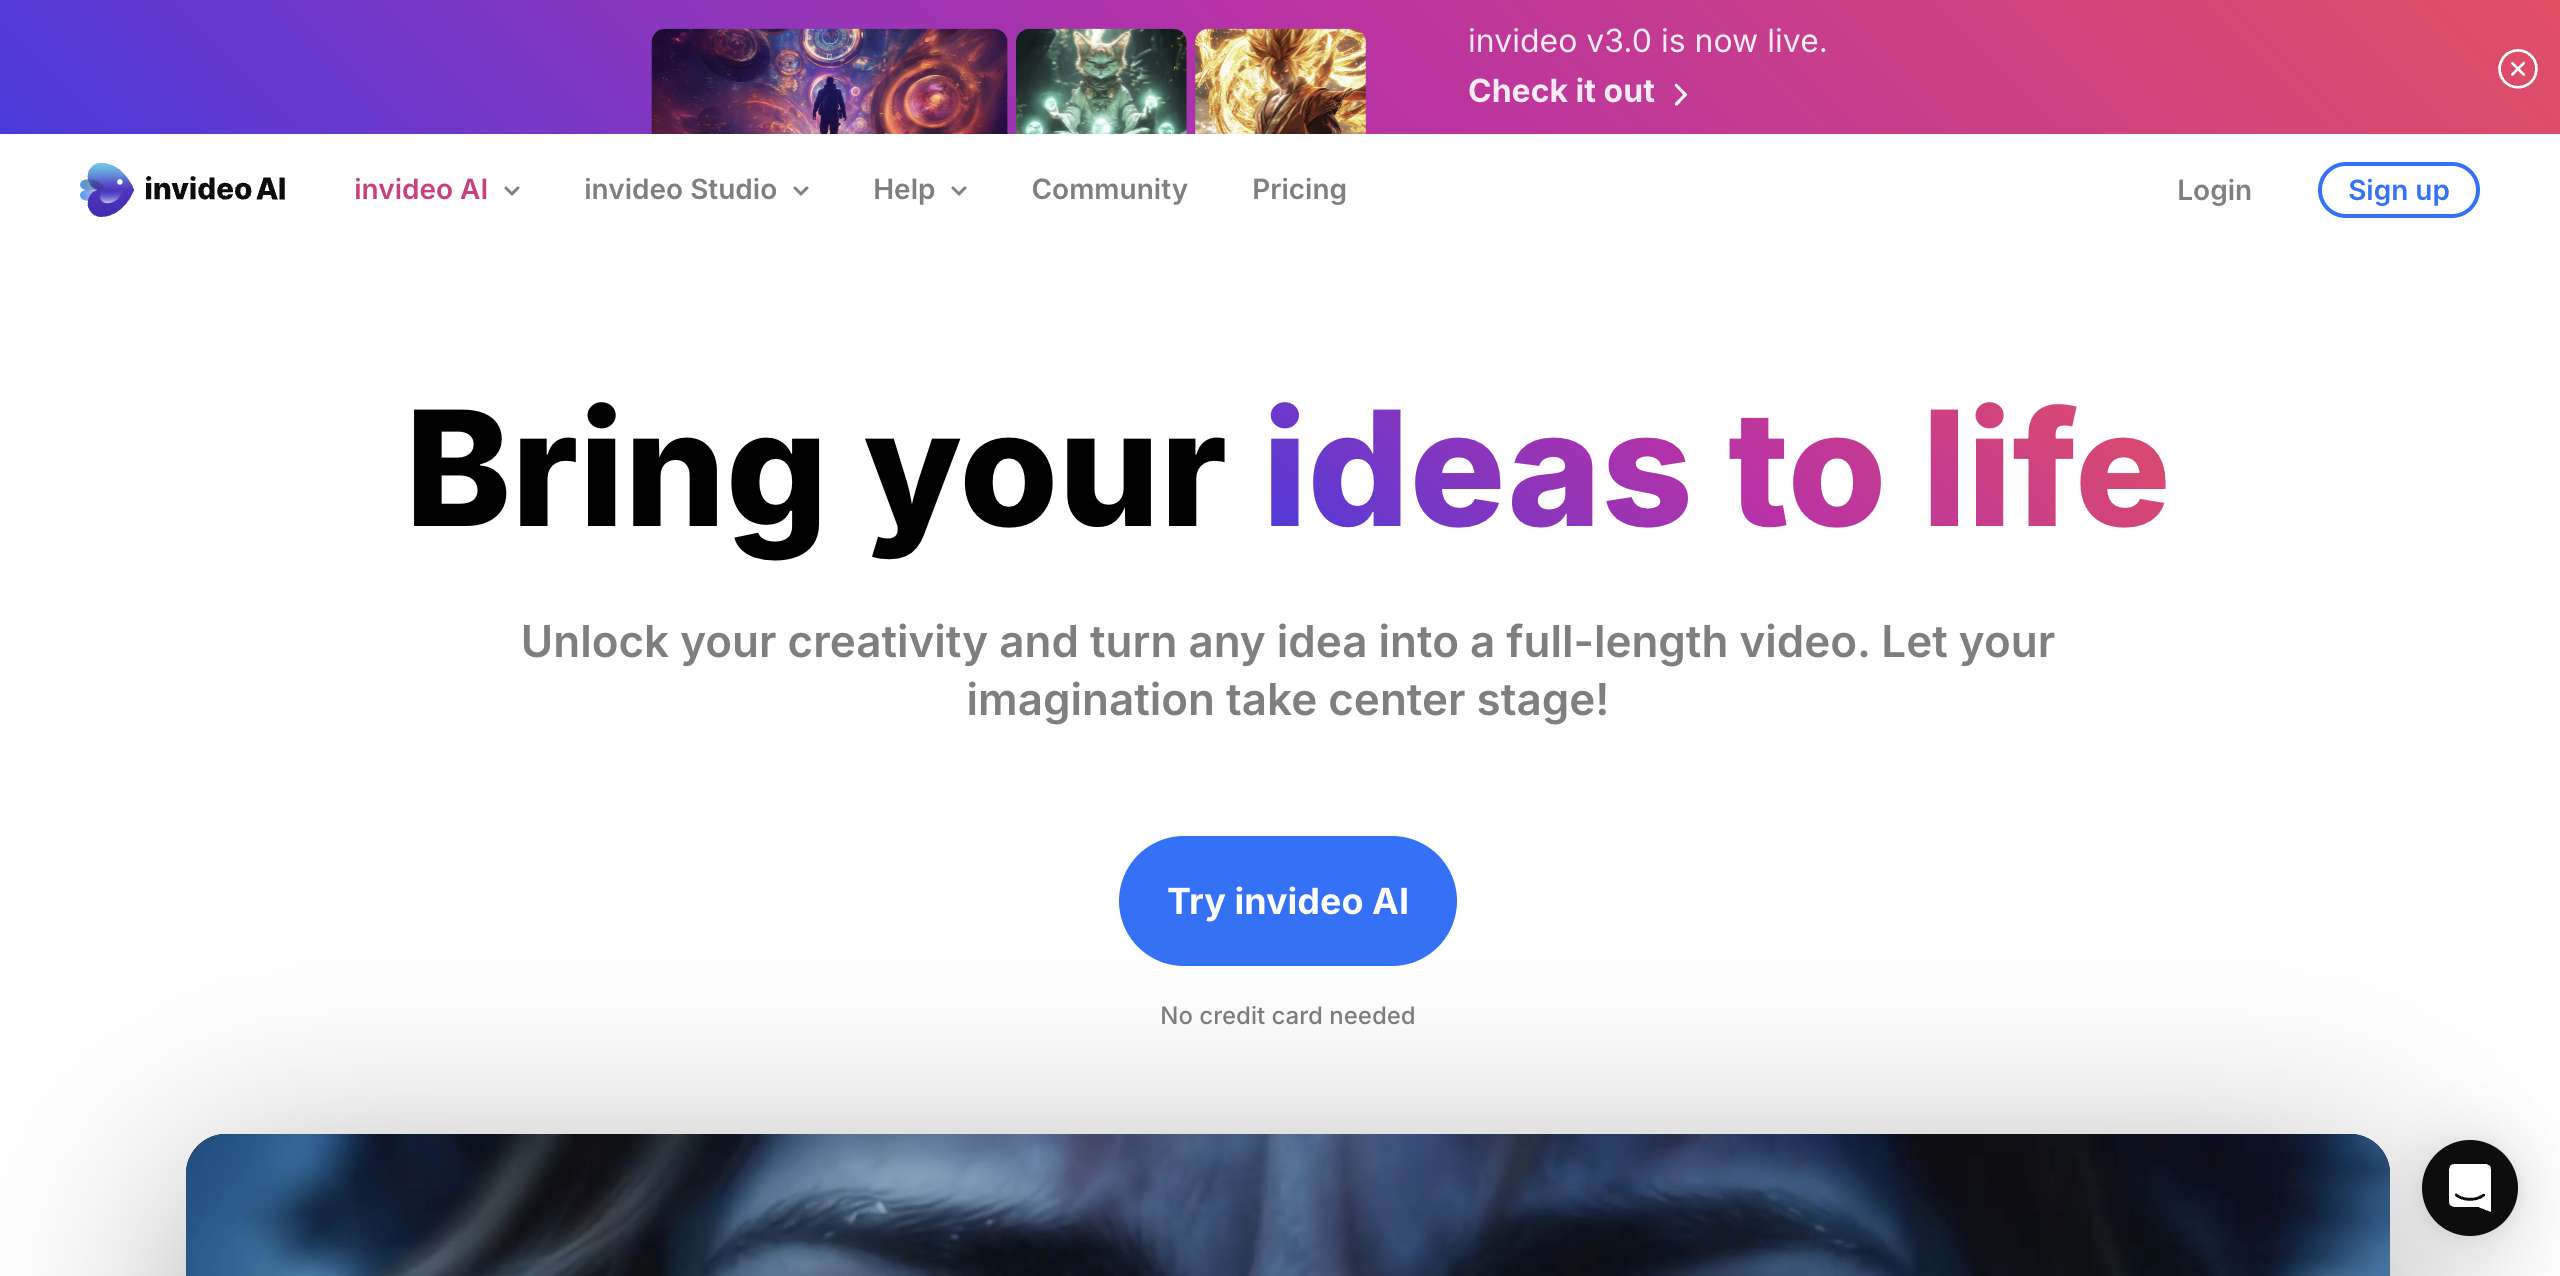Expand the Help dropdown chevron
2560x1276 pixels.
click(x=959, y=191)
